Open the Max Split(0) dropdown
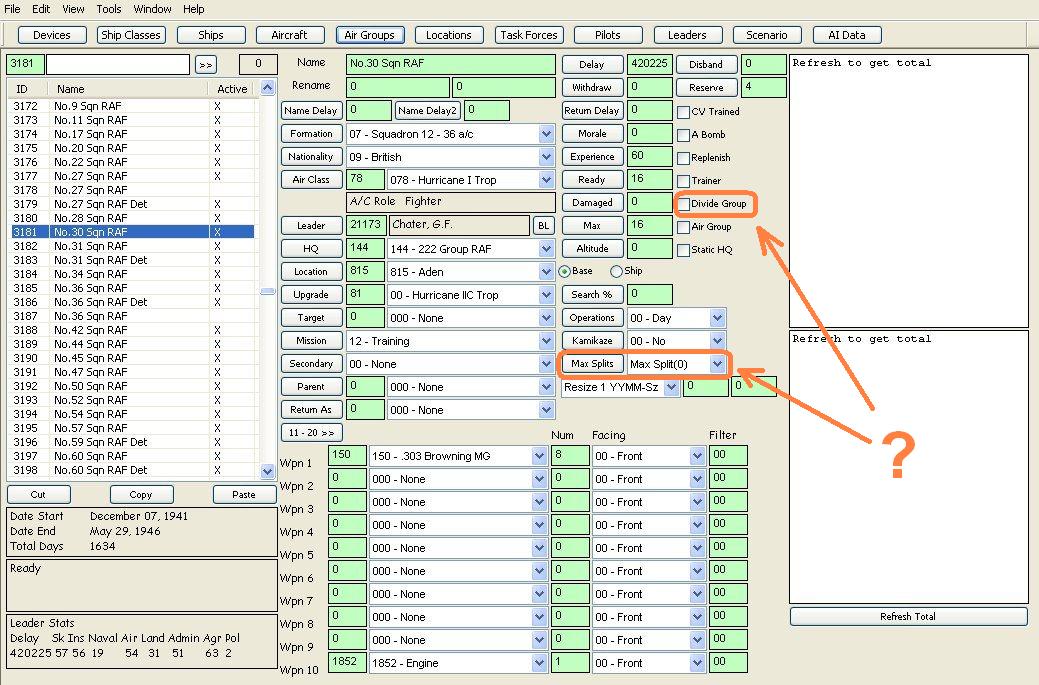 coord(717,364)
